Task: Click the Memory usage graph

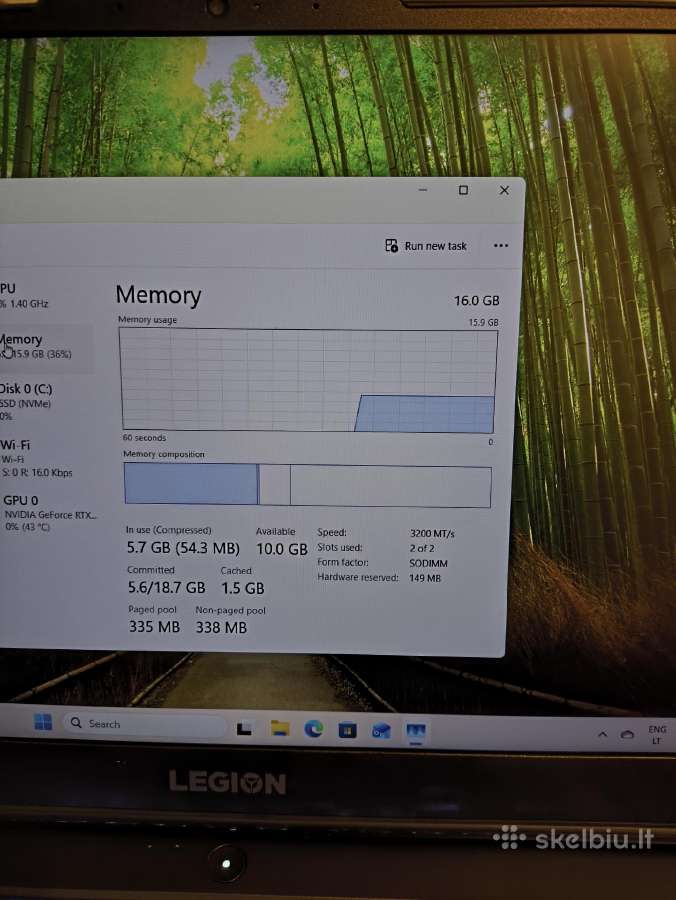Action: pyautogui.click(x=308, y=380)
